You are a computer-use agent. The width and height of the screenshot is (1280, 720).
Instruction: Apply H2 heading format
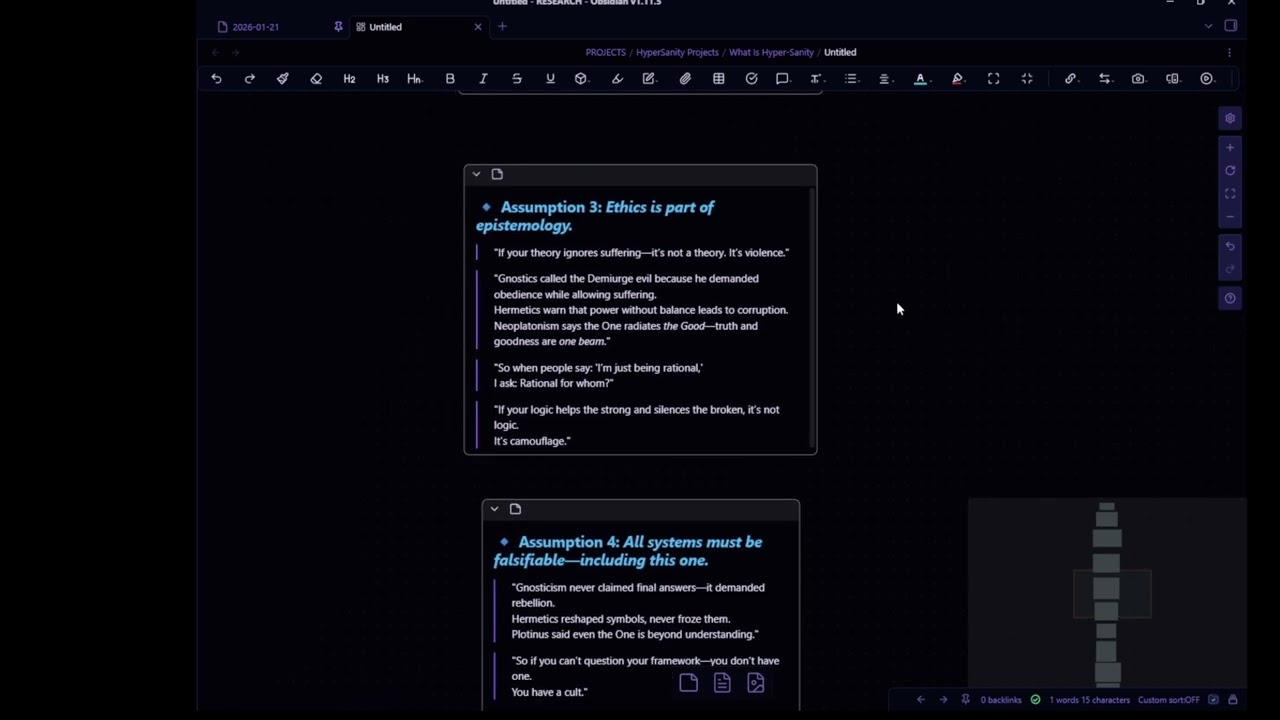coord(349,79)
